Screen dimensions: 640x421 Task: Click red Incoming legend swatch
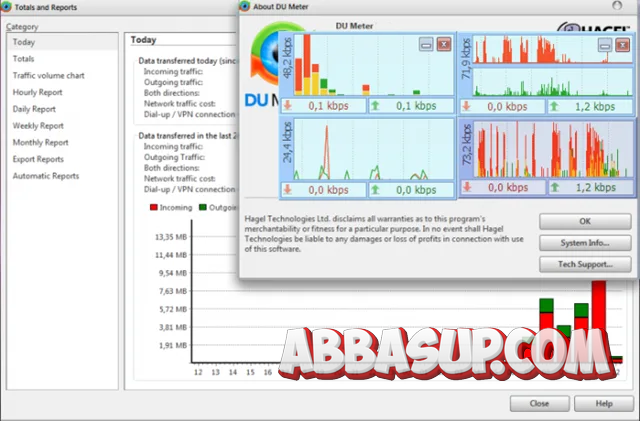[153, 207]
